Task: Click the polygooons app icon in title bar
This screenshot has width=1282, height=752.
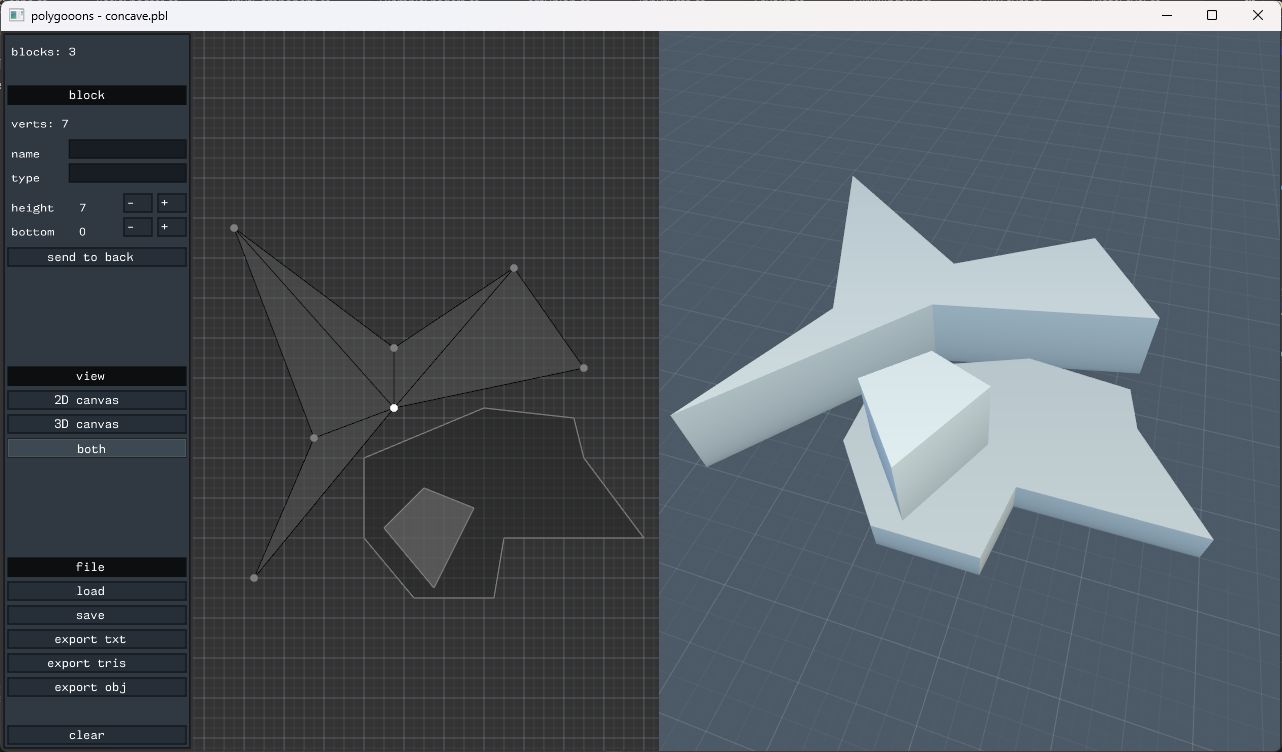Action: tap(16, 16)
